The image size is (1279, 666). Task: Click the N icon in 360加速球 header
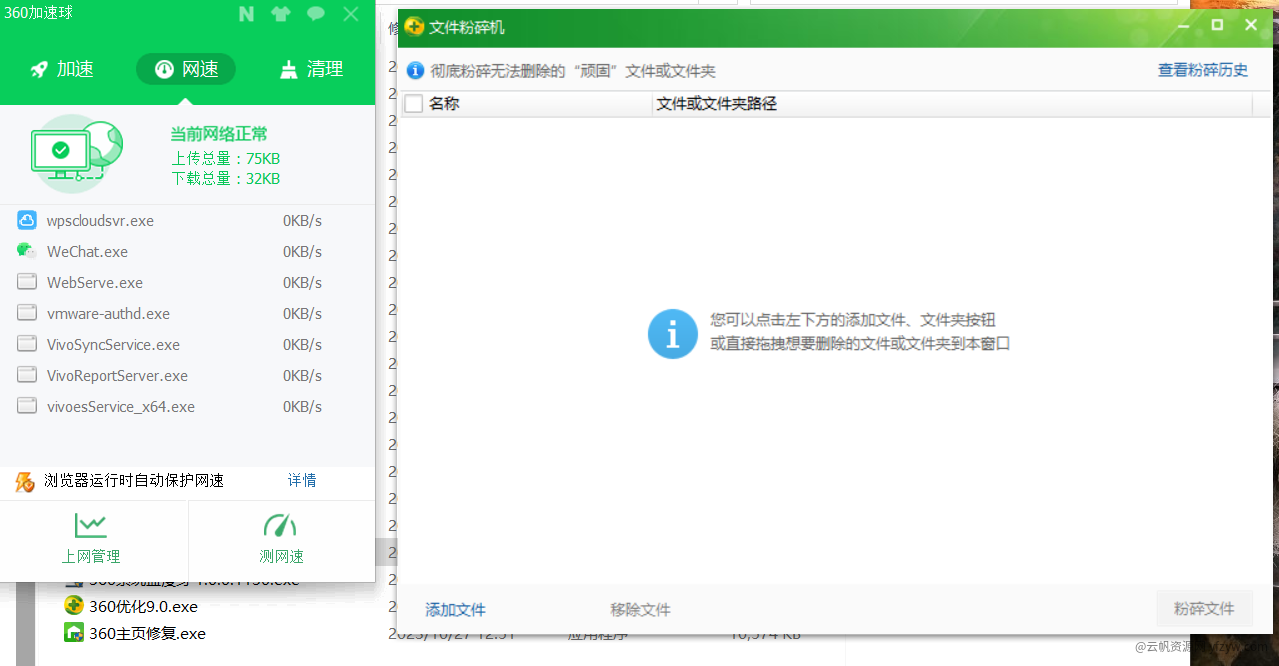click(247, 14)
